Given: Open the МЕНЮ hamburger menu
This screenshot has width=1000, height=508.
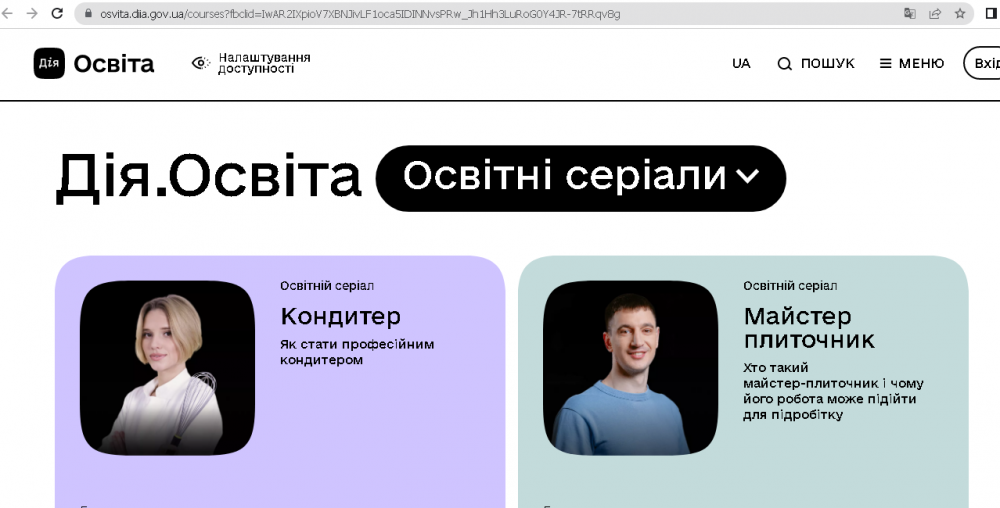Looking at the screenshot, I should click(911, 63).
